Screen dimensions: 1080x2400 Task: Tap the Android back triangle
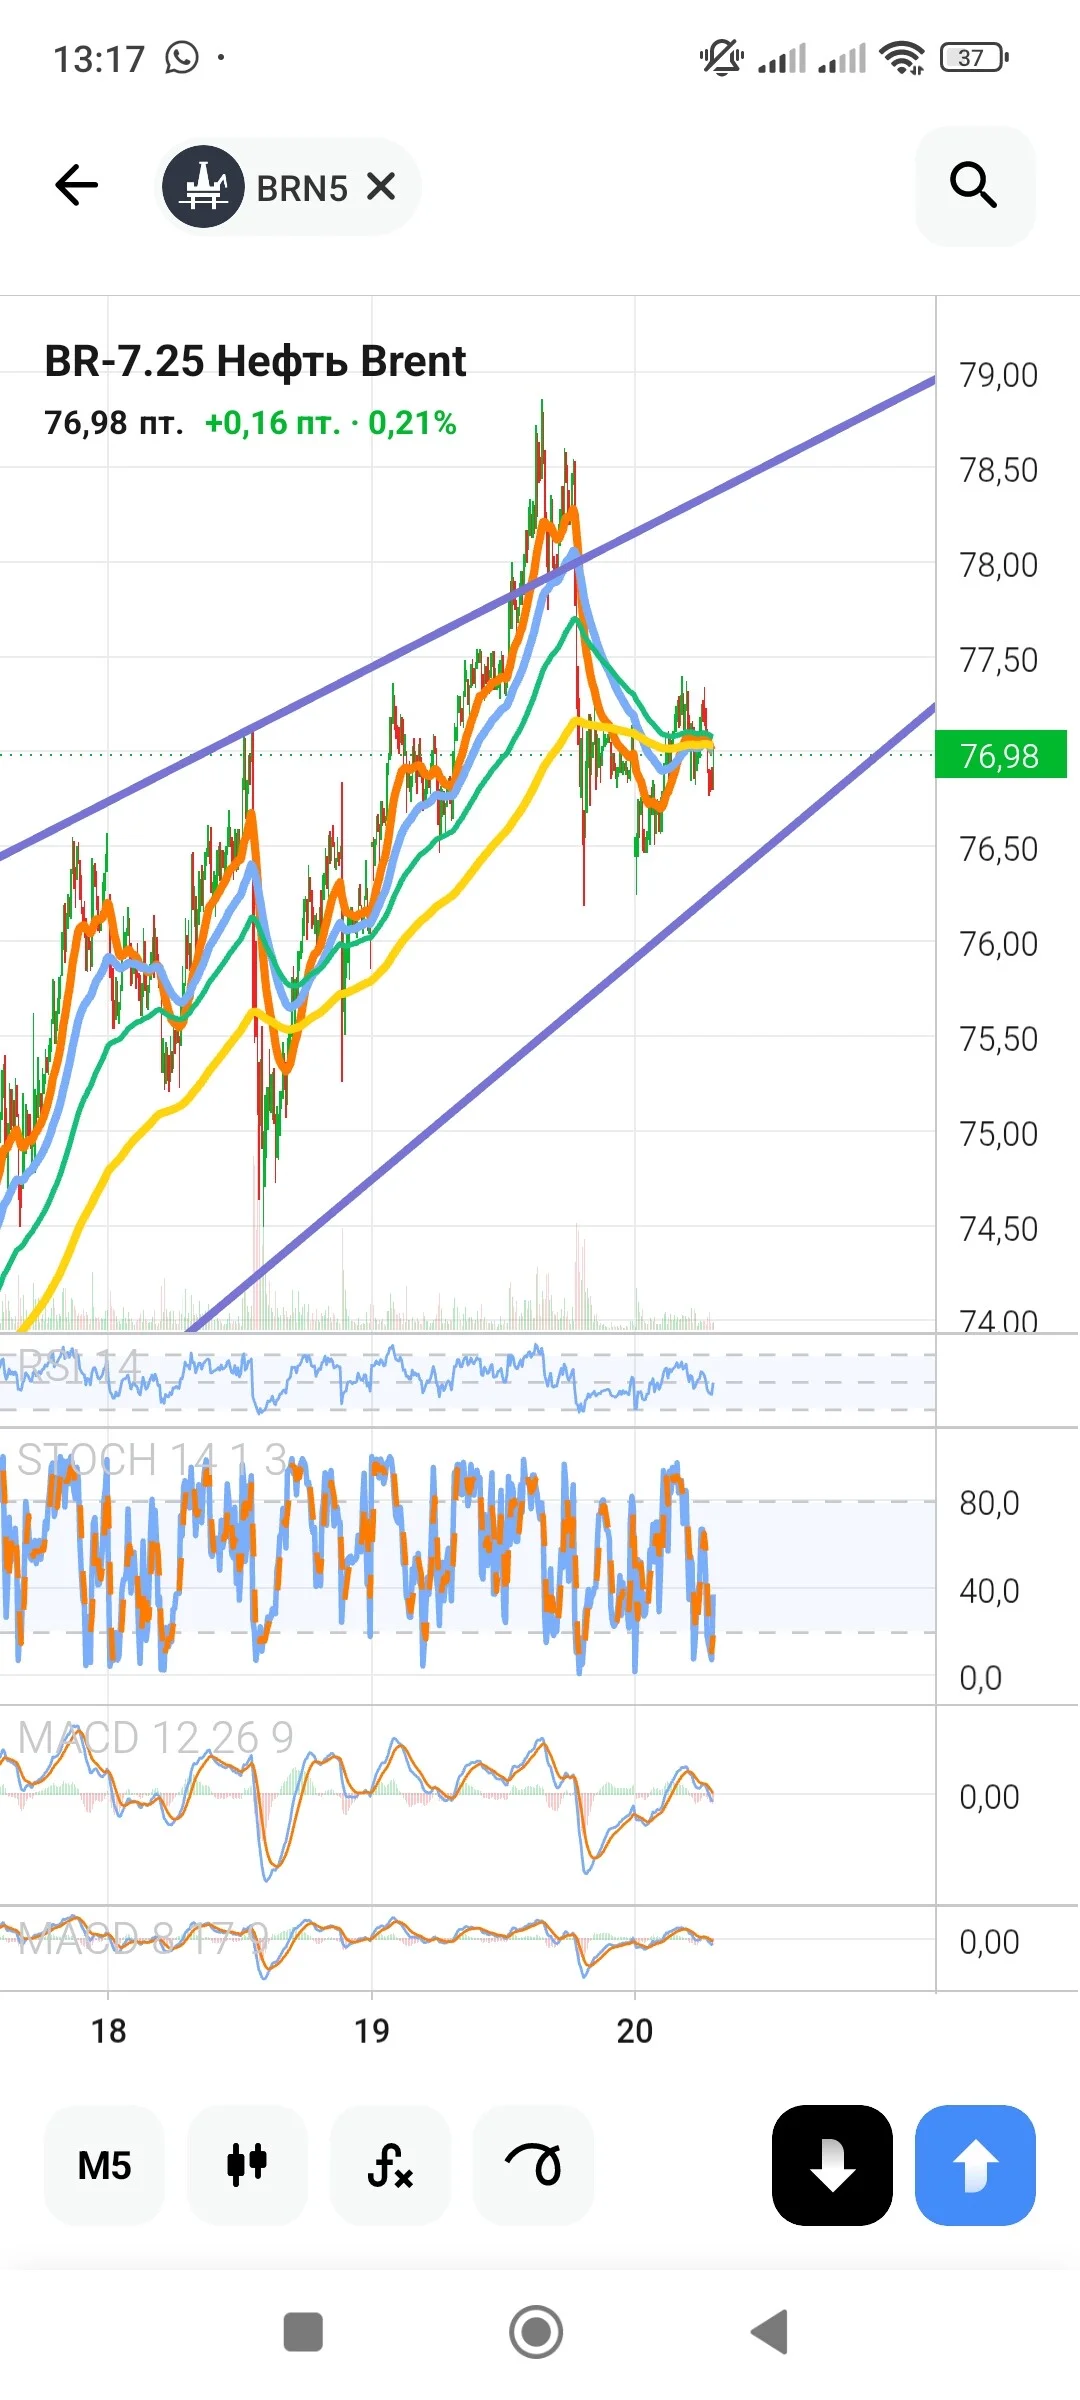click(x=770, y=2332)
